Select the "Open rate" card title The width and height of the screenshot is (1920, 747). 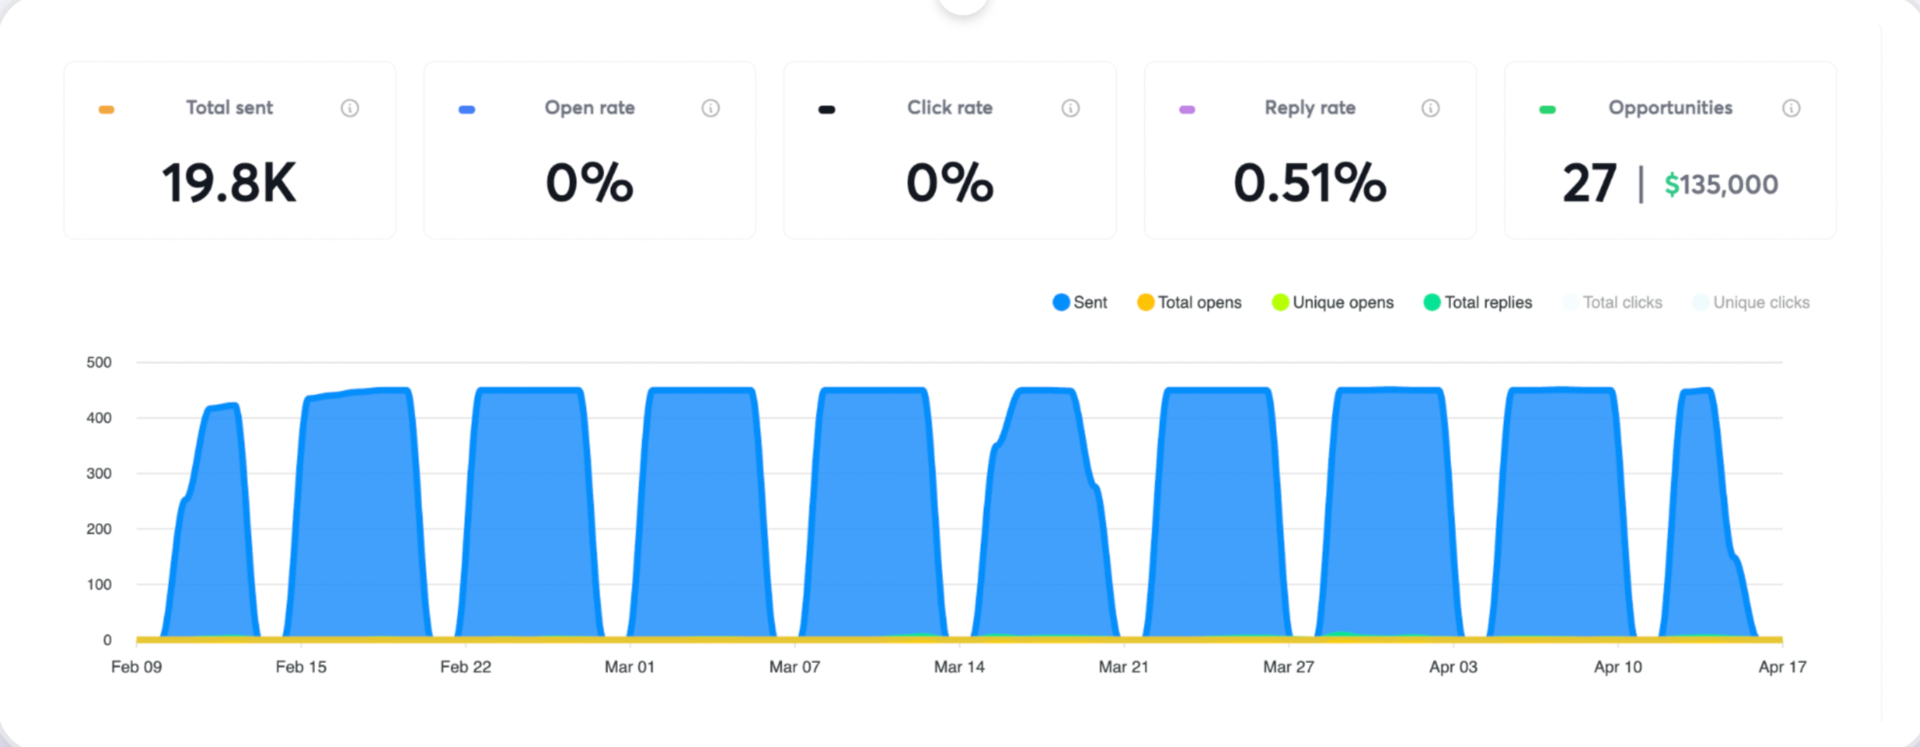(x=590, y=108)
